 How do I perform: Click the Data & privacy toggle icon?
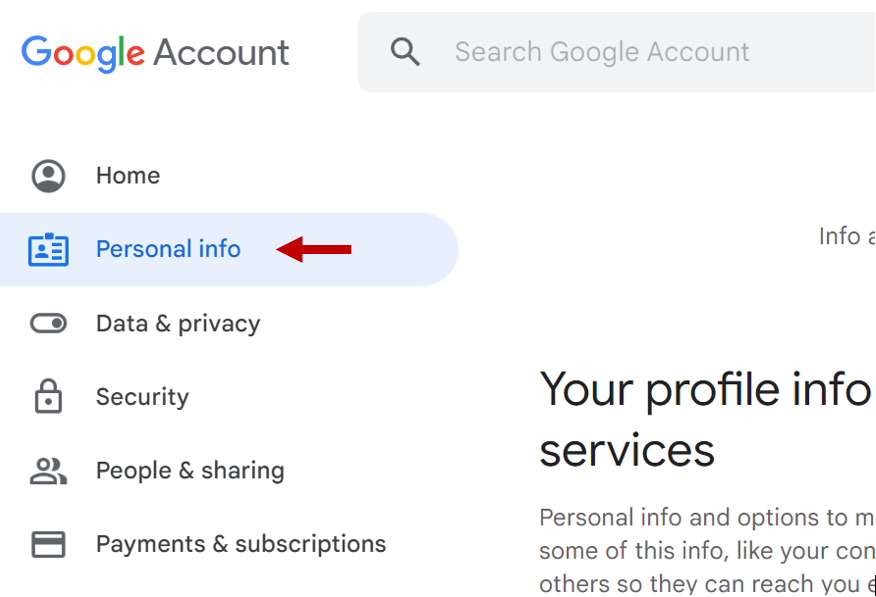[48, 323]
